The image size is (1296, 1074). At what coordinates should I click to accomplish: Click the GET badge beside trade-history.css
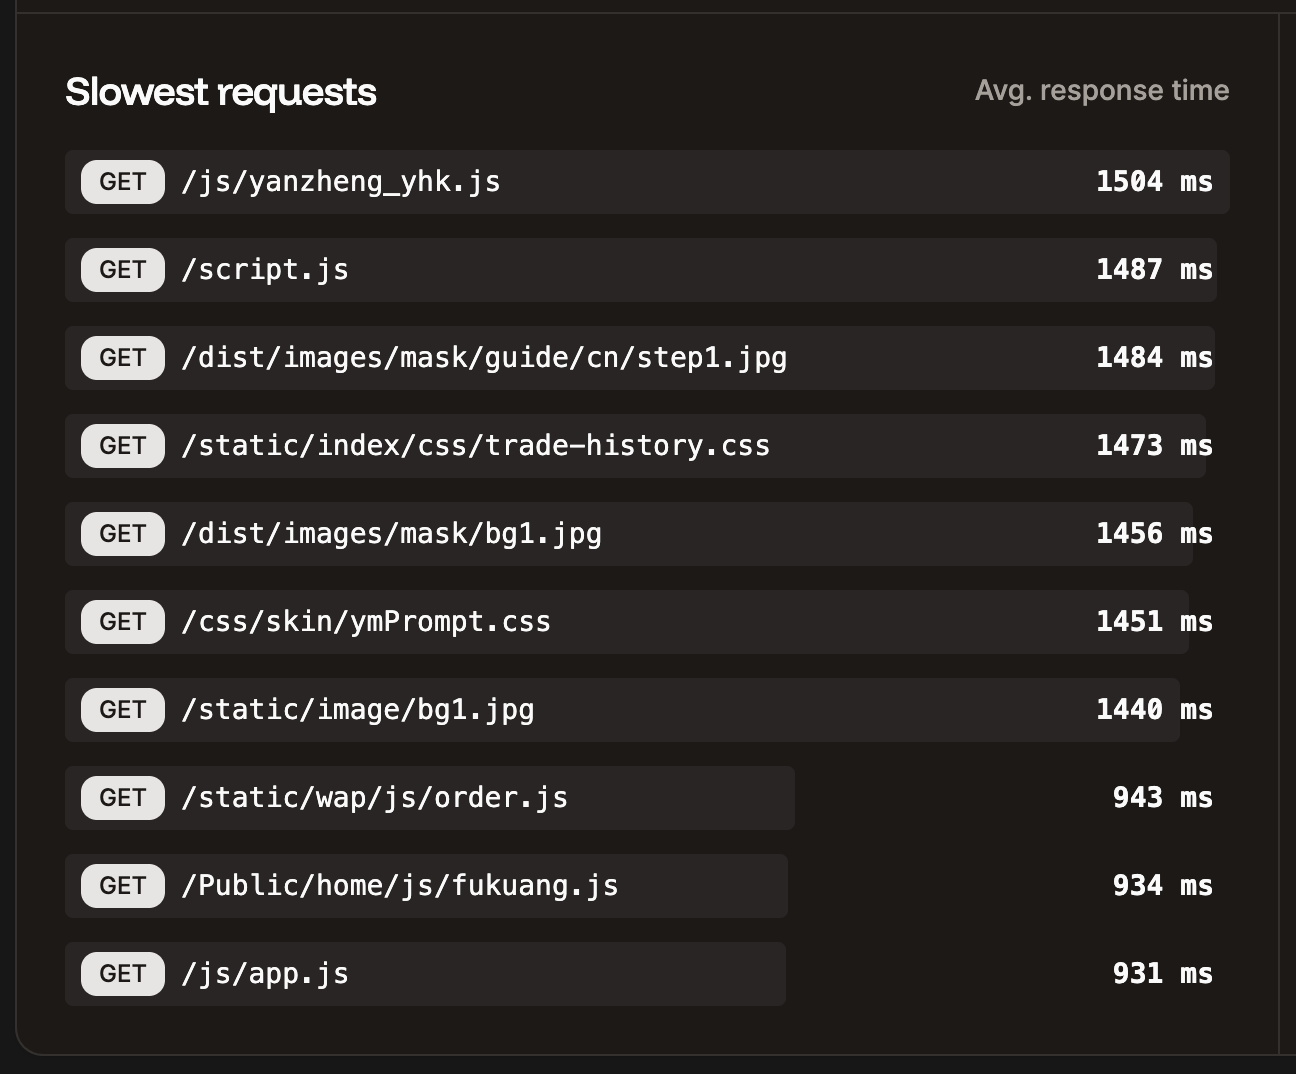tap(122, 445)
